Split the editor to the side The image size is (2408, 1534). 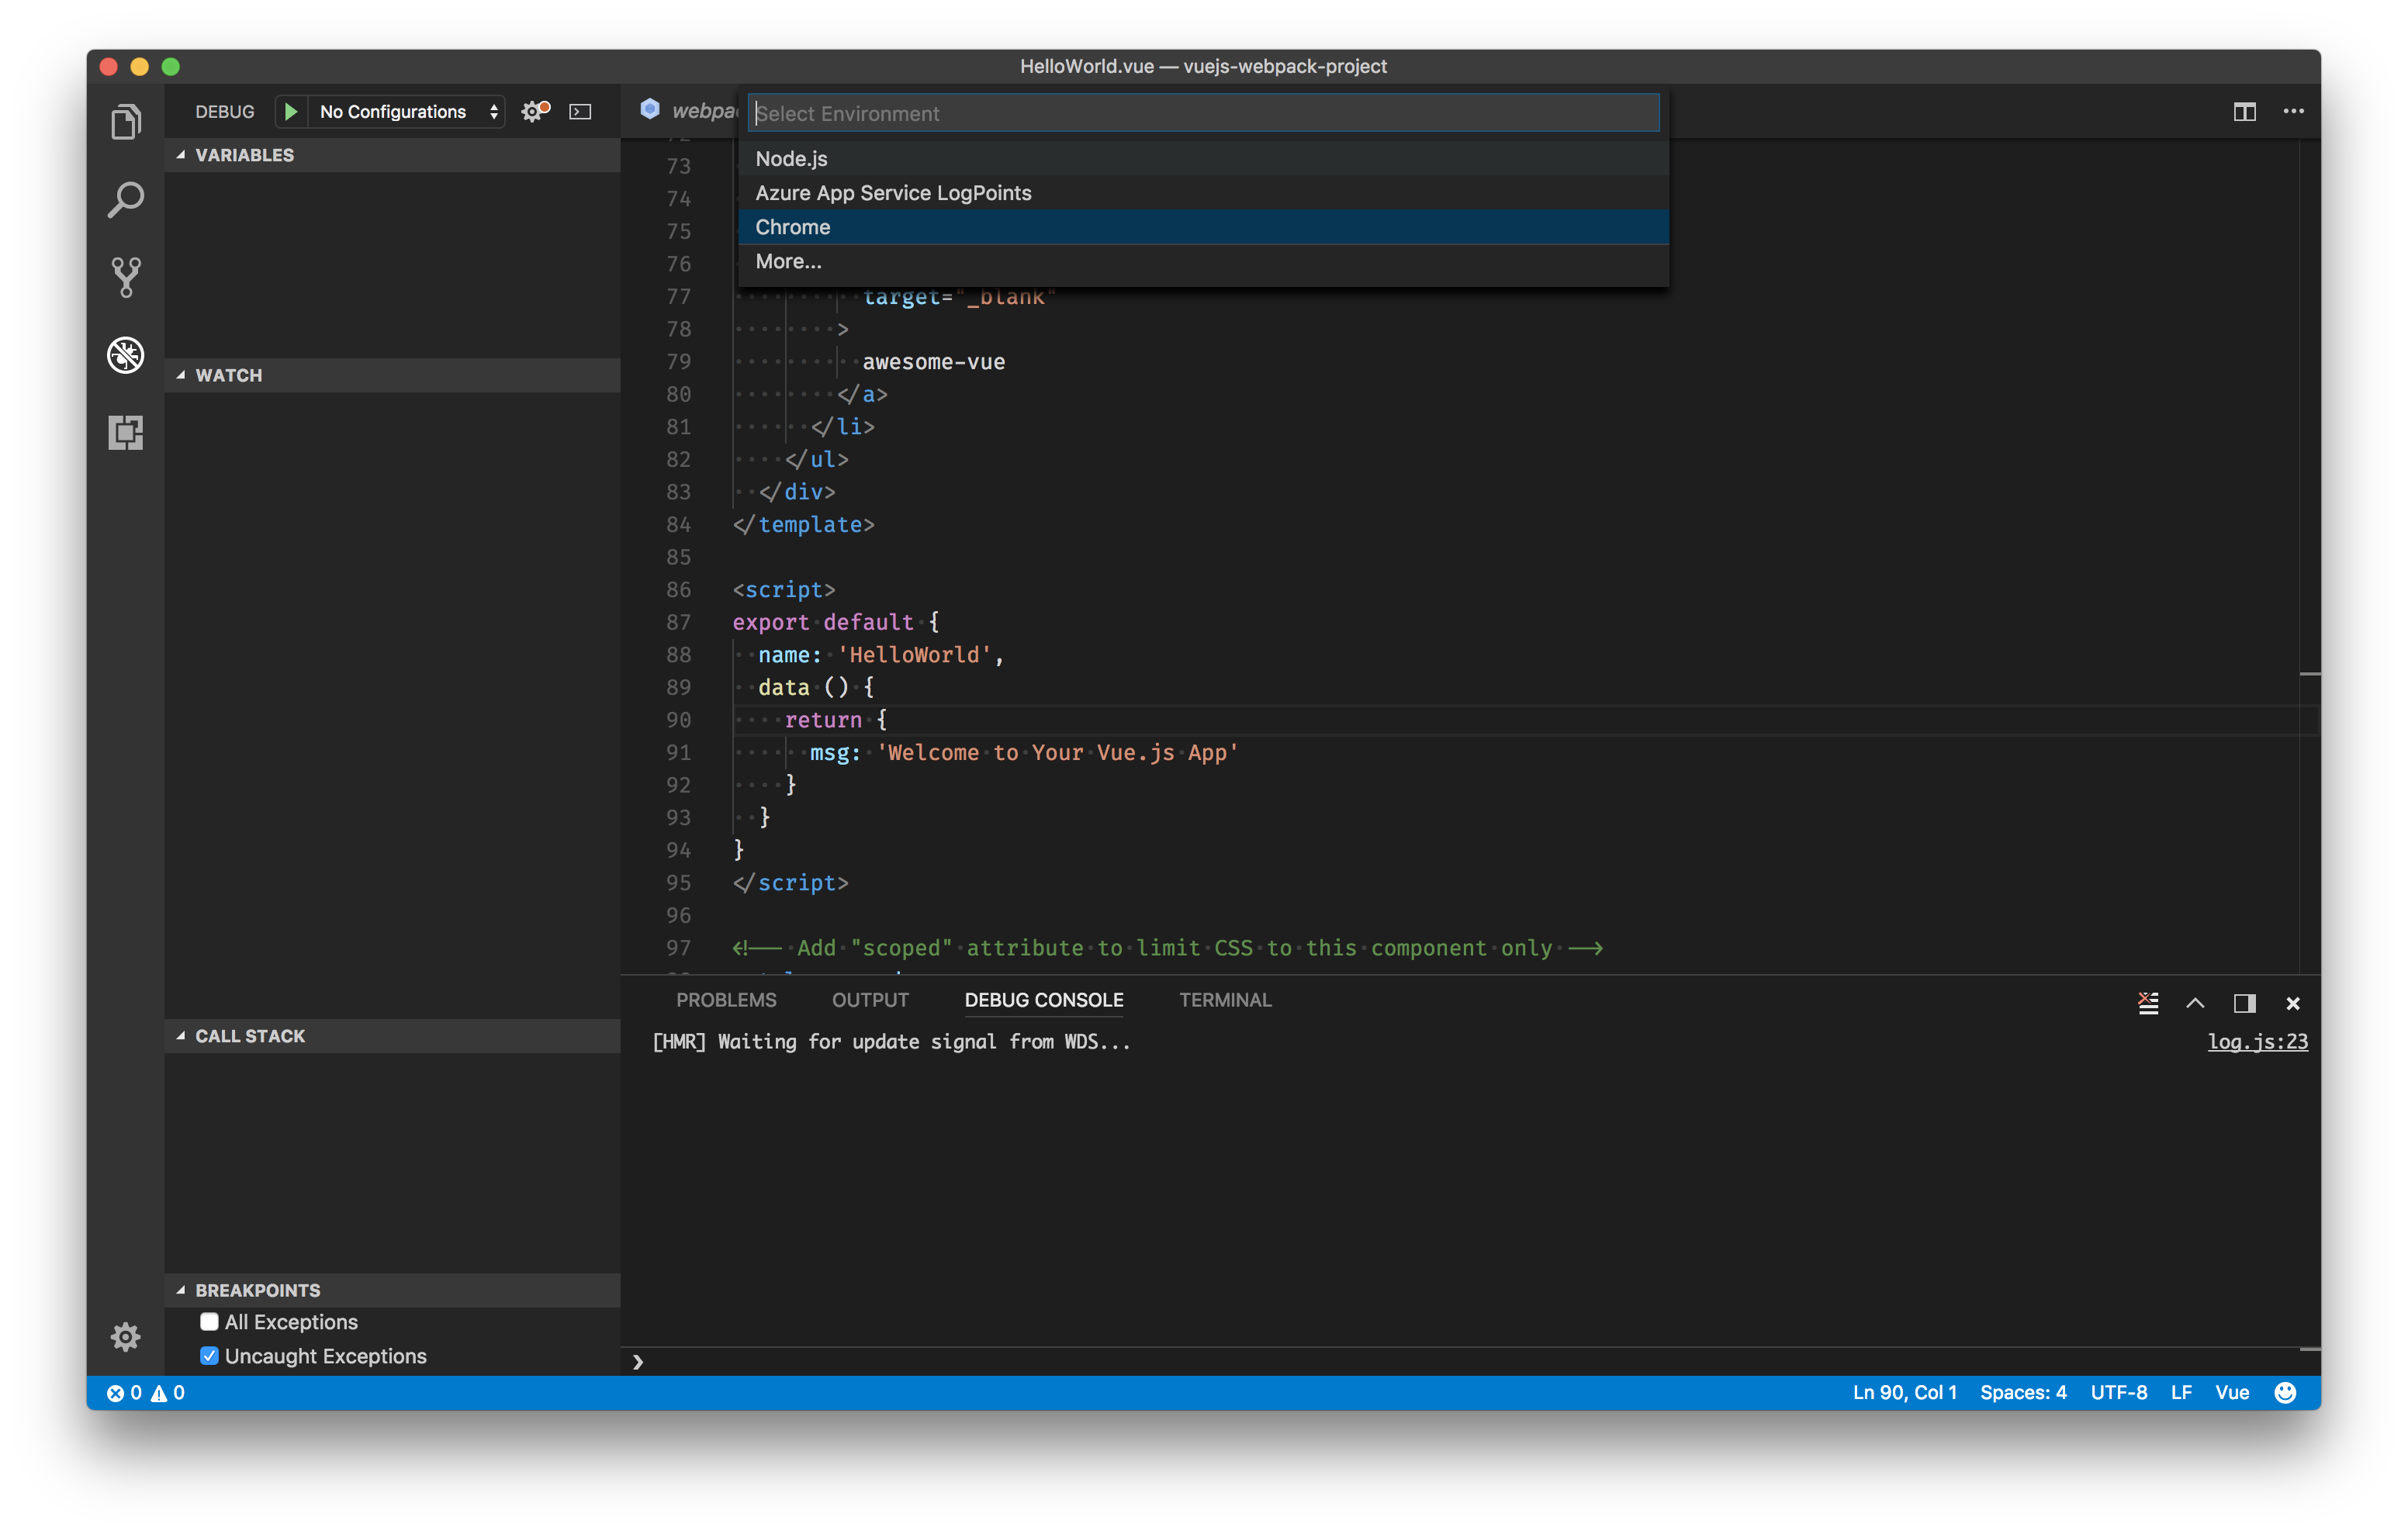(x=2244, y=111)
